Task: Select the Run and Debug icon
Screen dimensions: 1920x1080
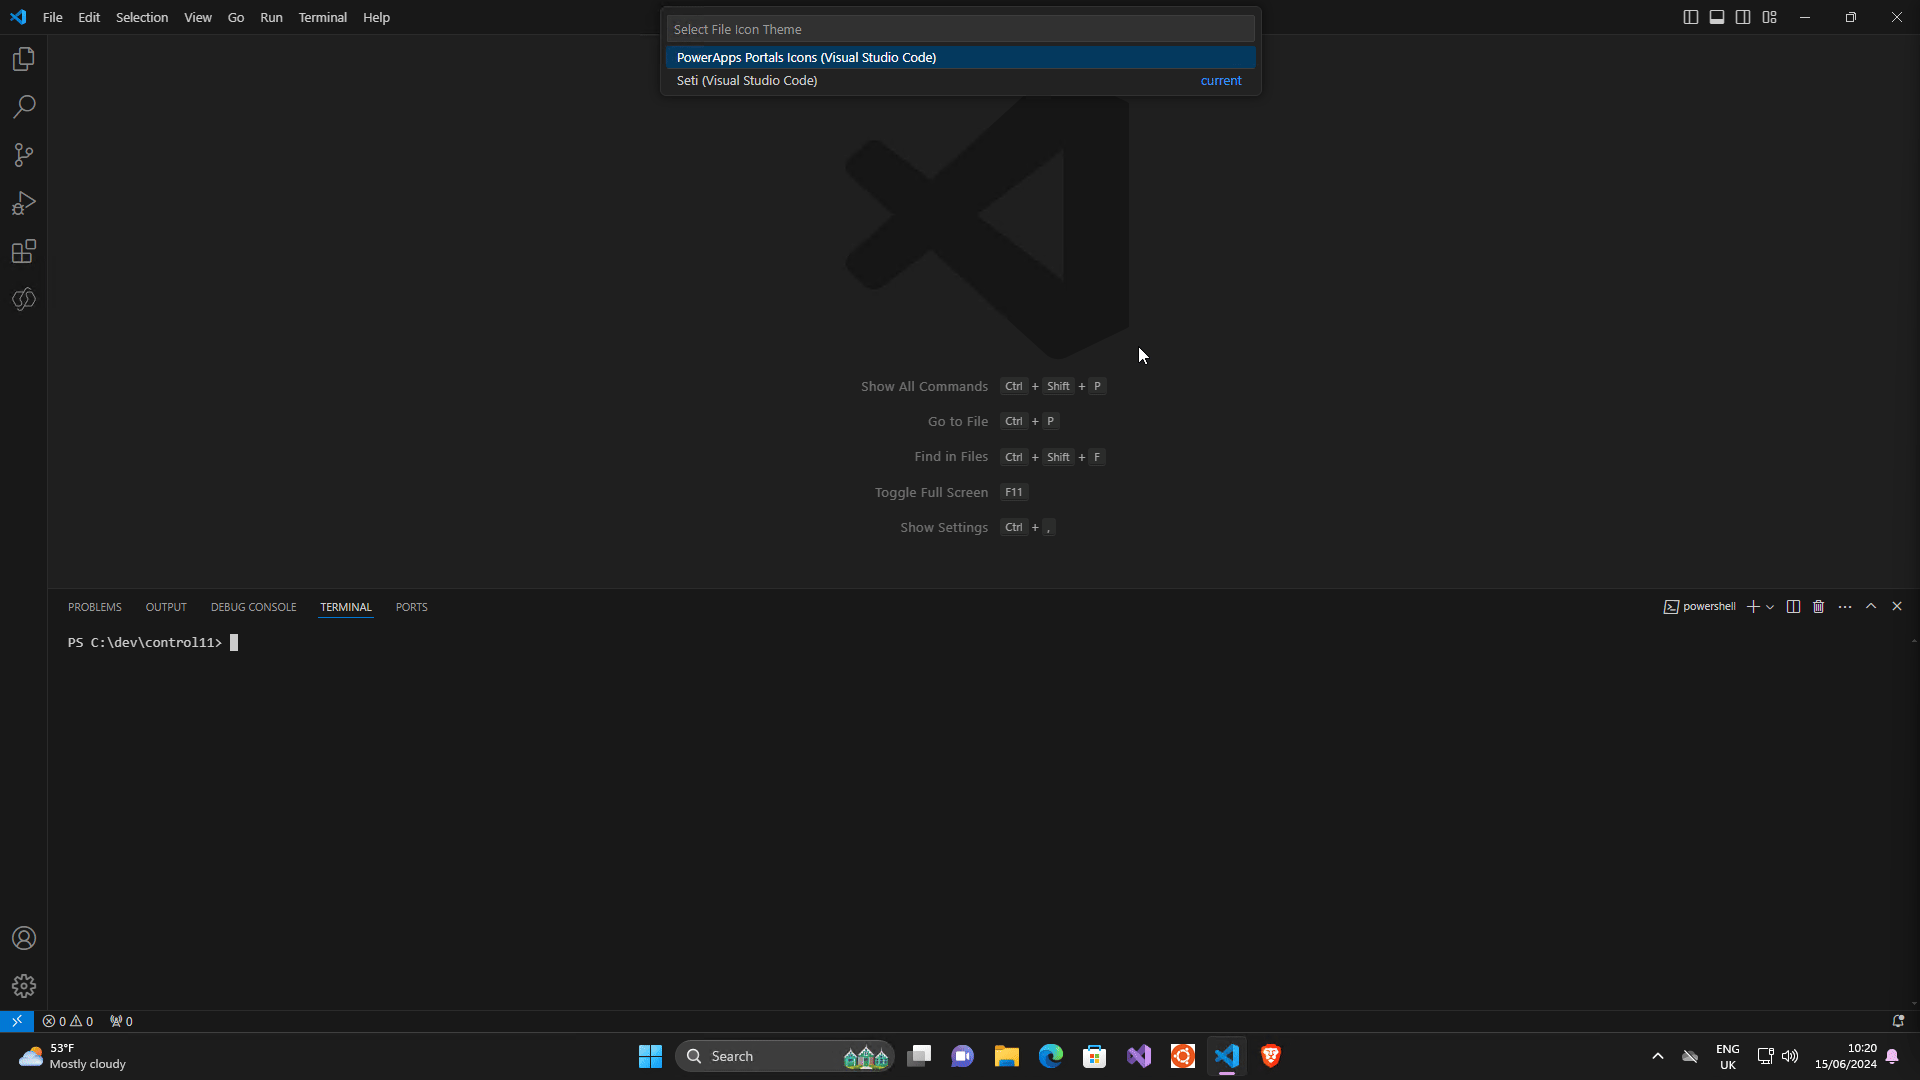Action: (23, 203)
